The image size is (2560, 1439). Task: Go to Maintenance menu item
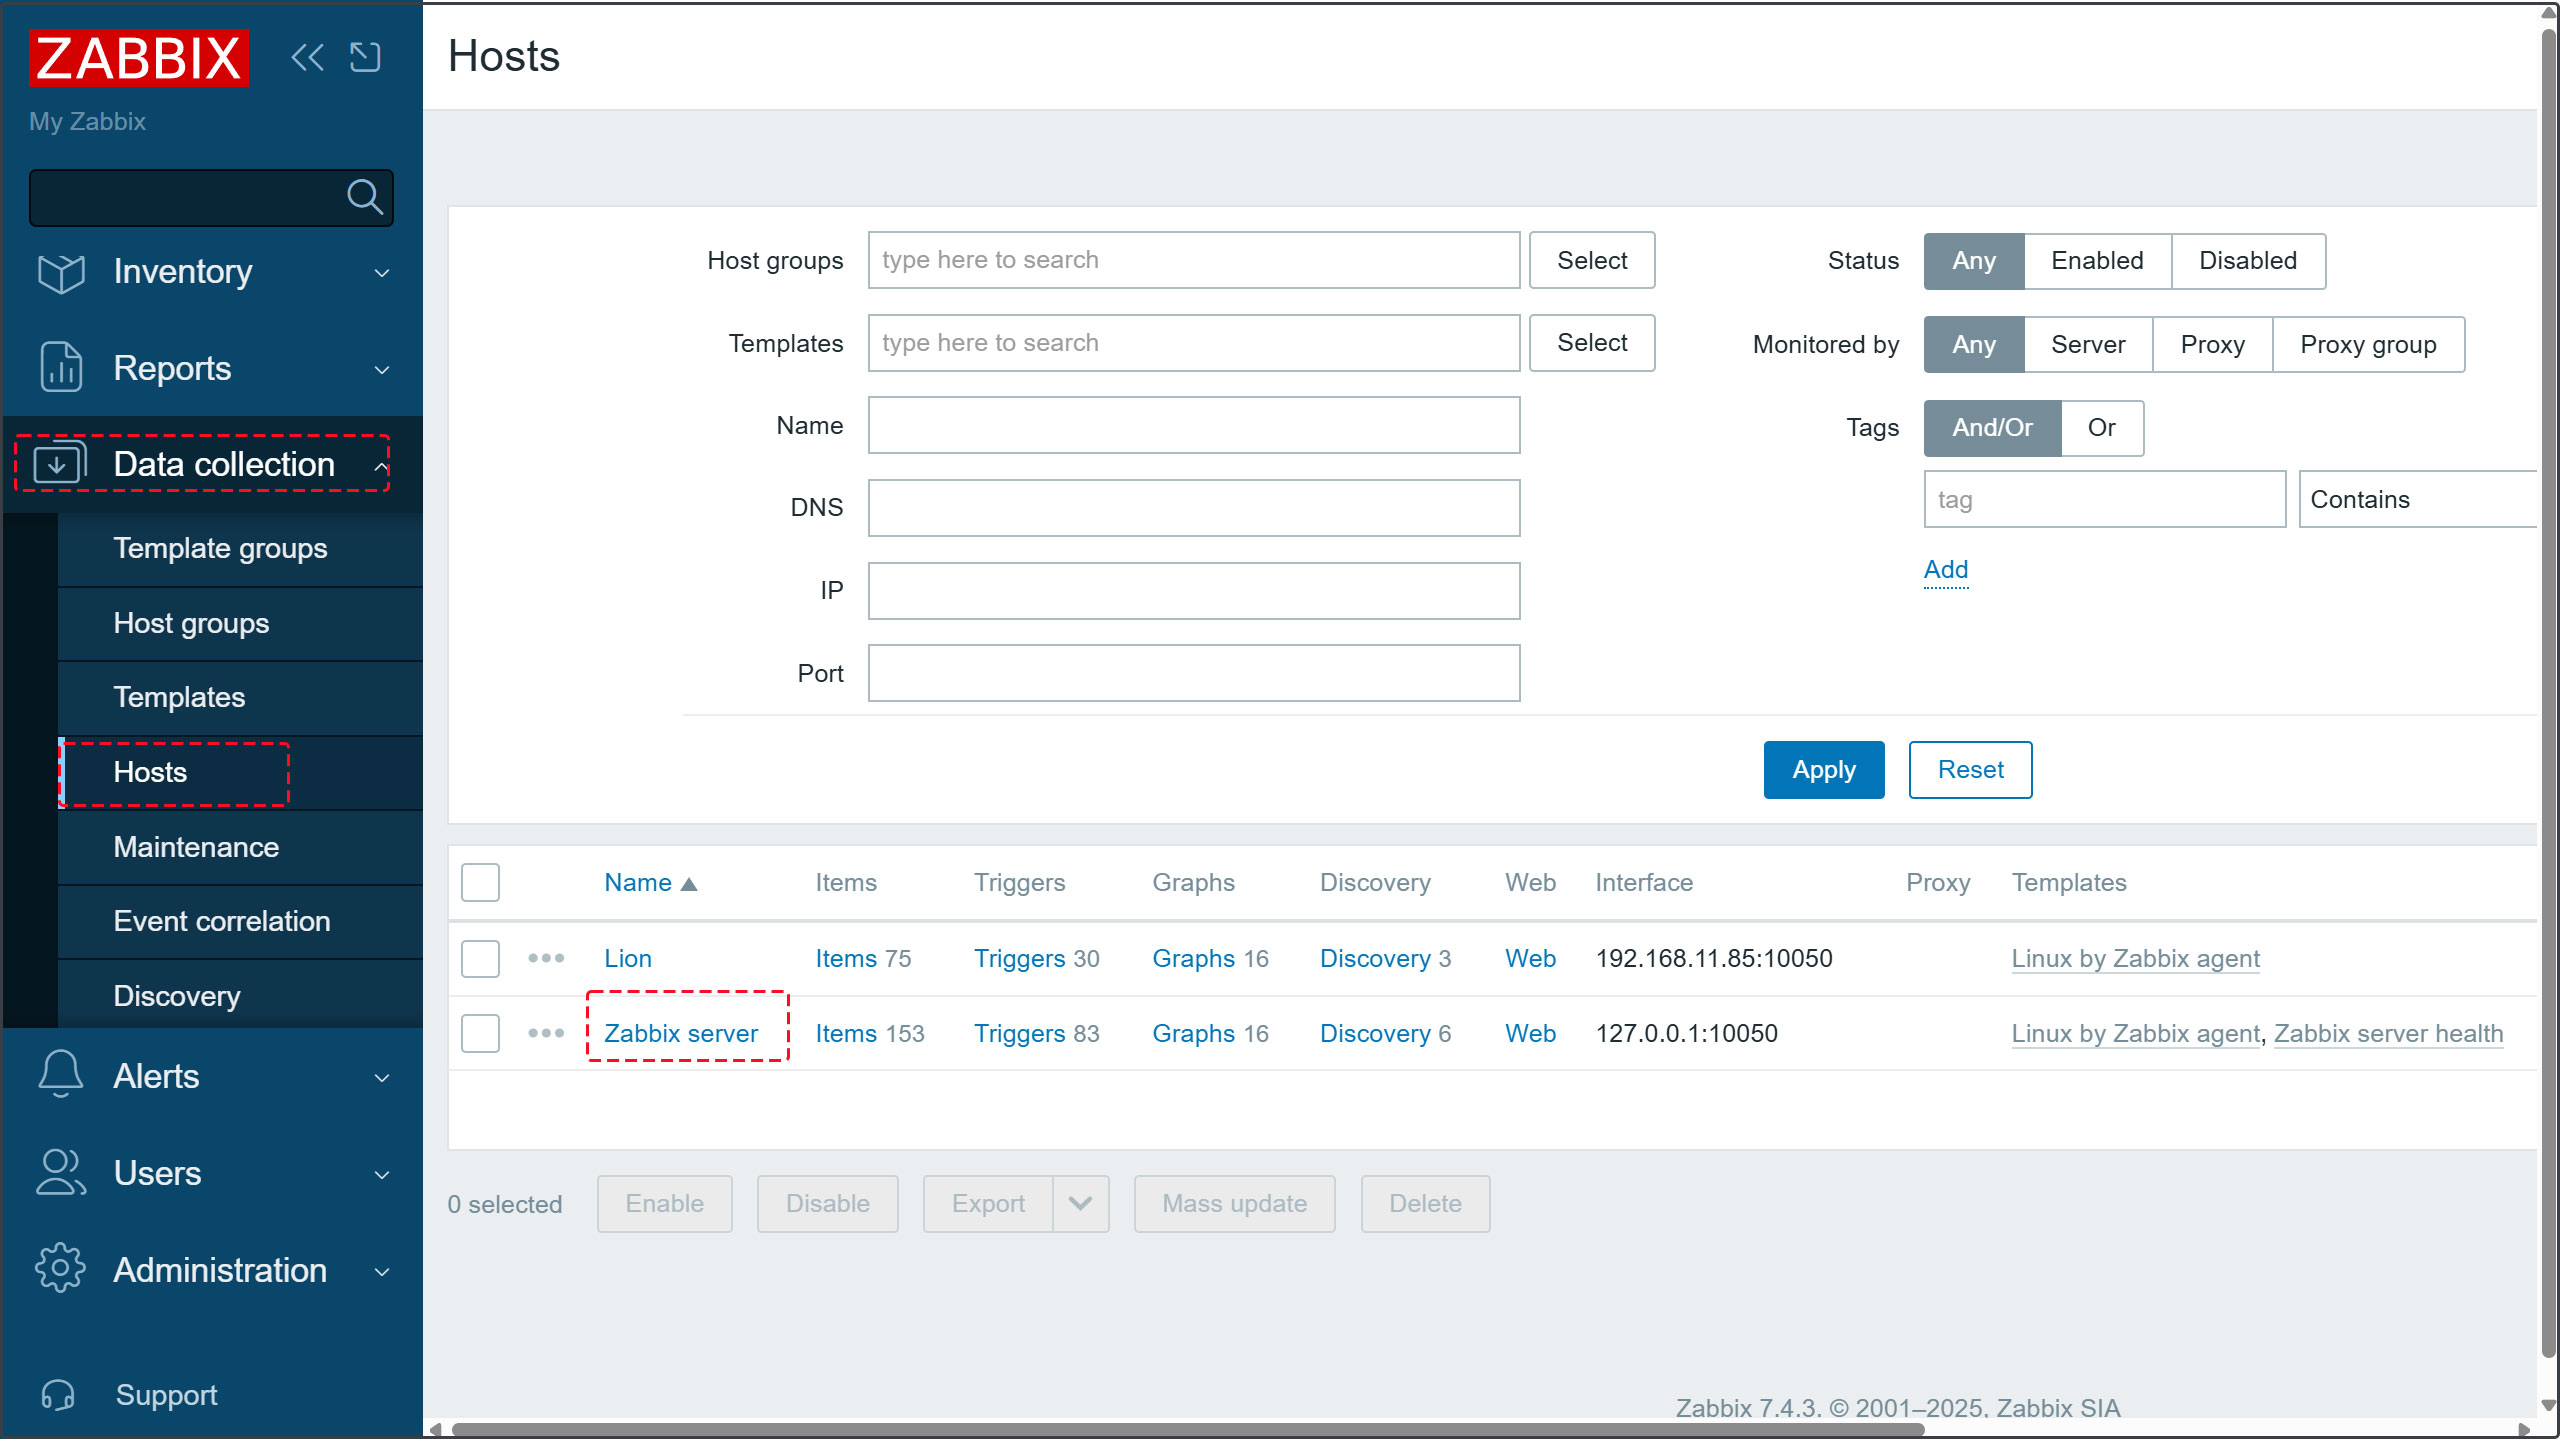[x=196, y=847]
